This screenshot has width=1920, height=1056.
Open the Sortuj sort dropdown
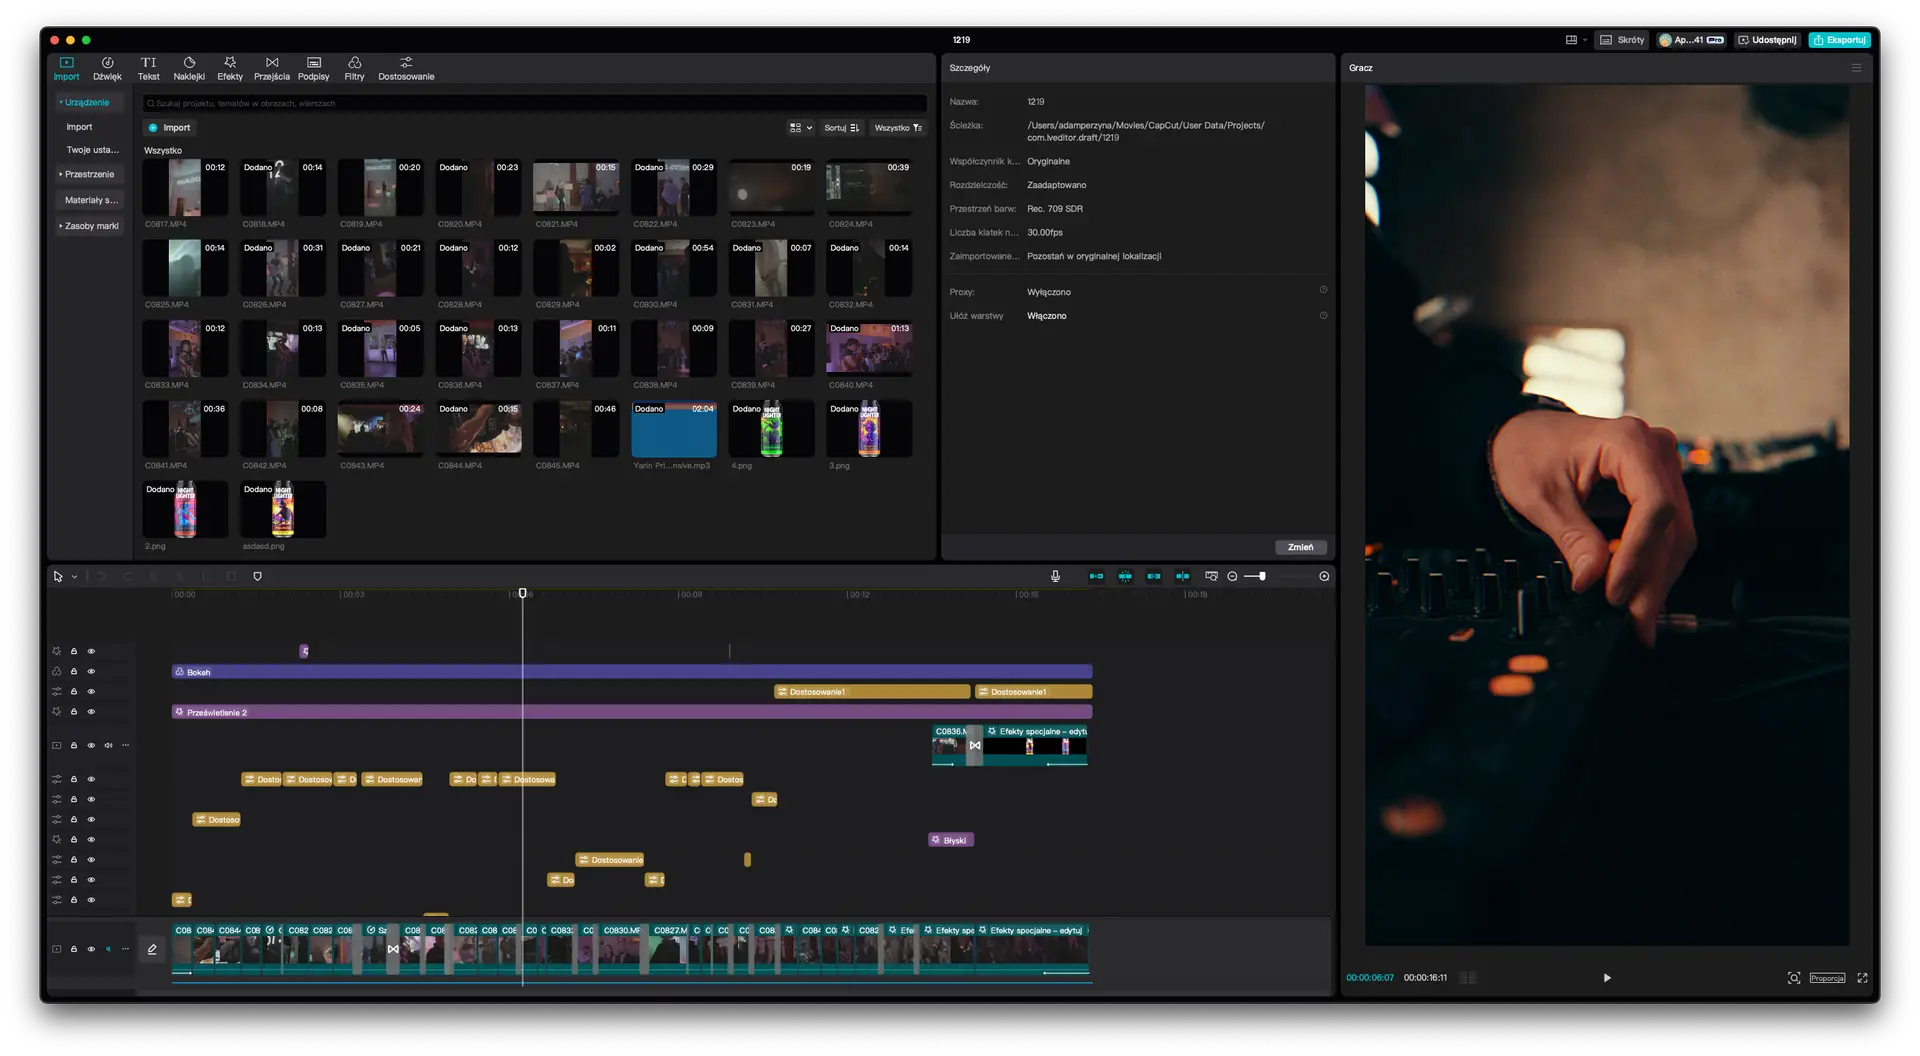point(841,128)
